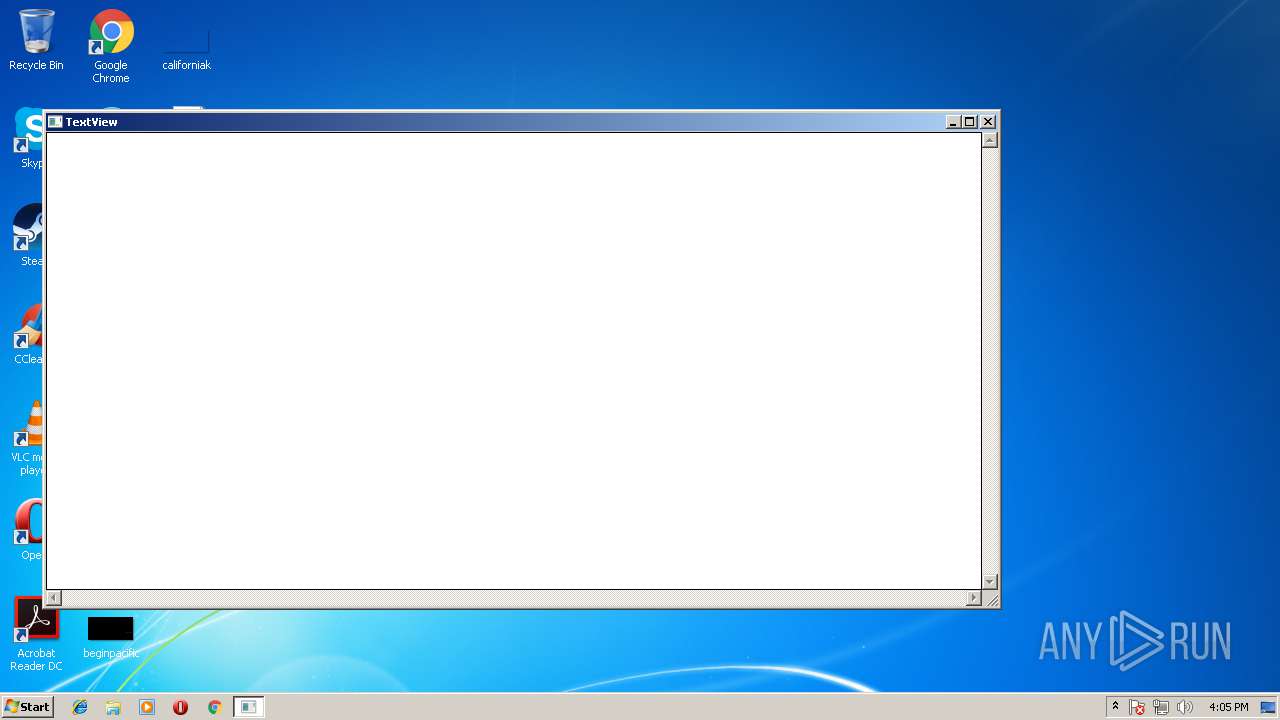
Task: Open Internet Explorer from taskbar
Action: coord(80,707)
